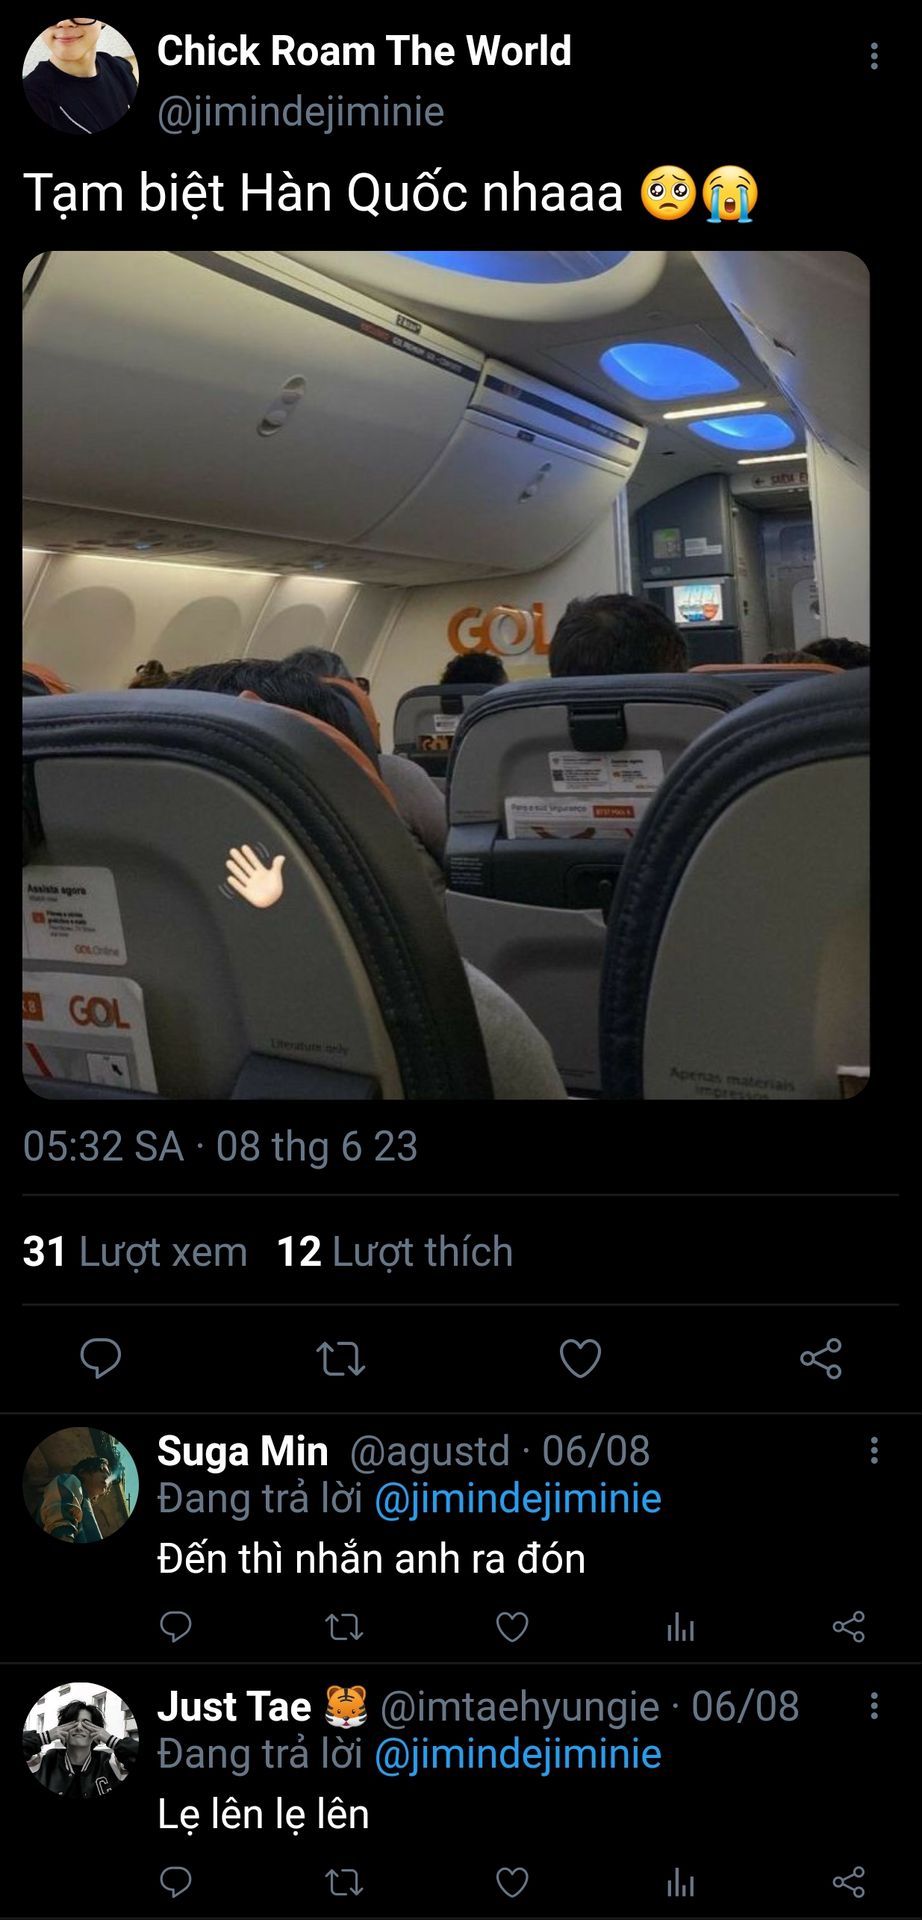922x1920 pixels.
Task: Like Suga Min's reply
Action: (x=512, y=1627)
